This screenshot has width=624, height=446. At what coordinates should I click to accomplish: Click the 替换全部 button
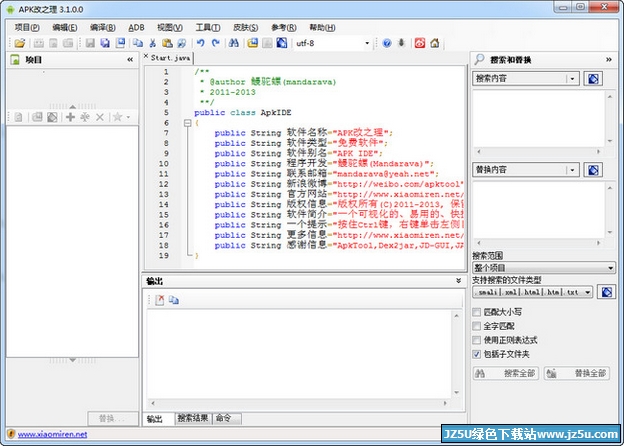pos(577,373)
